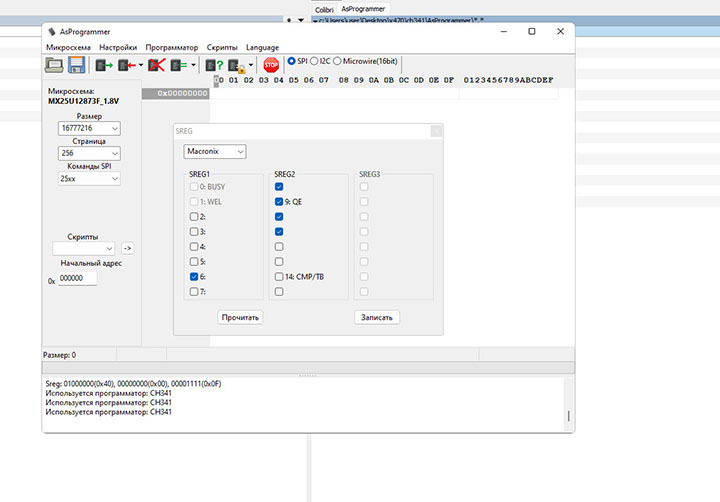Screen dimensions: 720x502
Task: Uncheck the SREG2 checkbox above 9: QE
Action: coord(279,187)
